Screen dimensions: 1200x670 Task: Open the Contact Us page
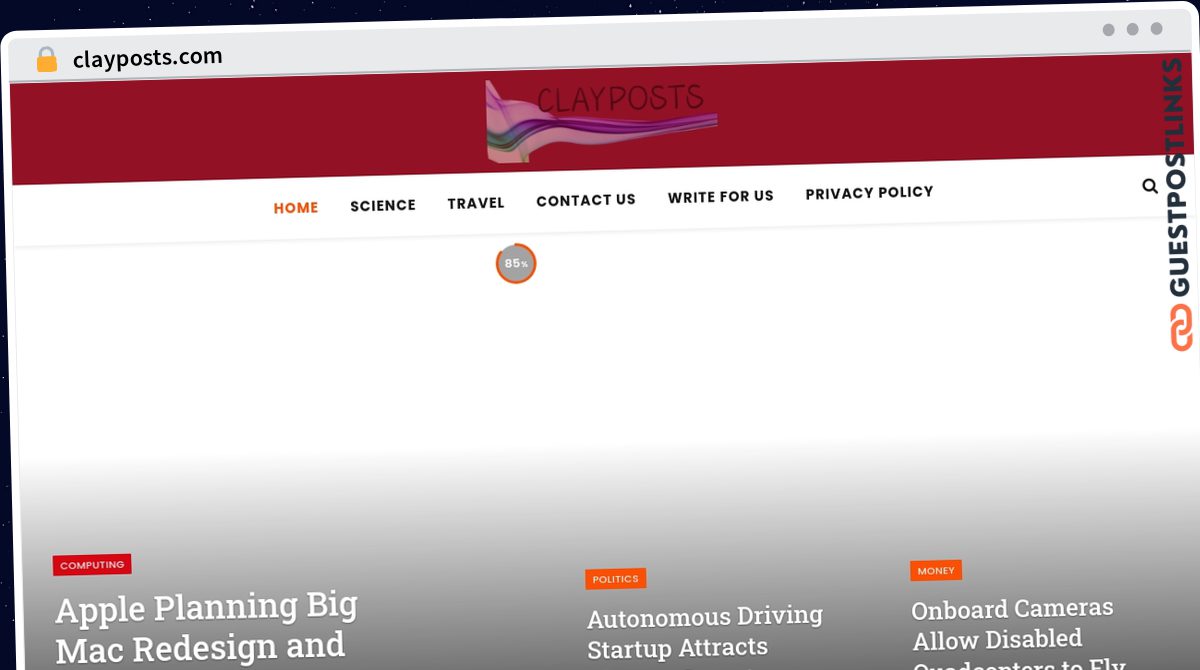(586, 200)
